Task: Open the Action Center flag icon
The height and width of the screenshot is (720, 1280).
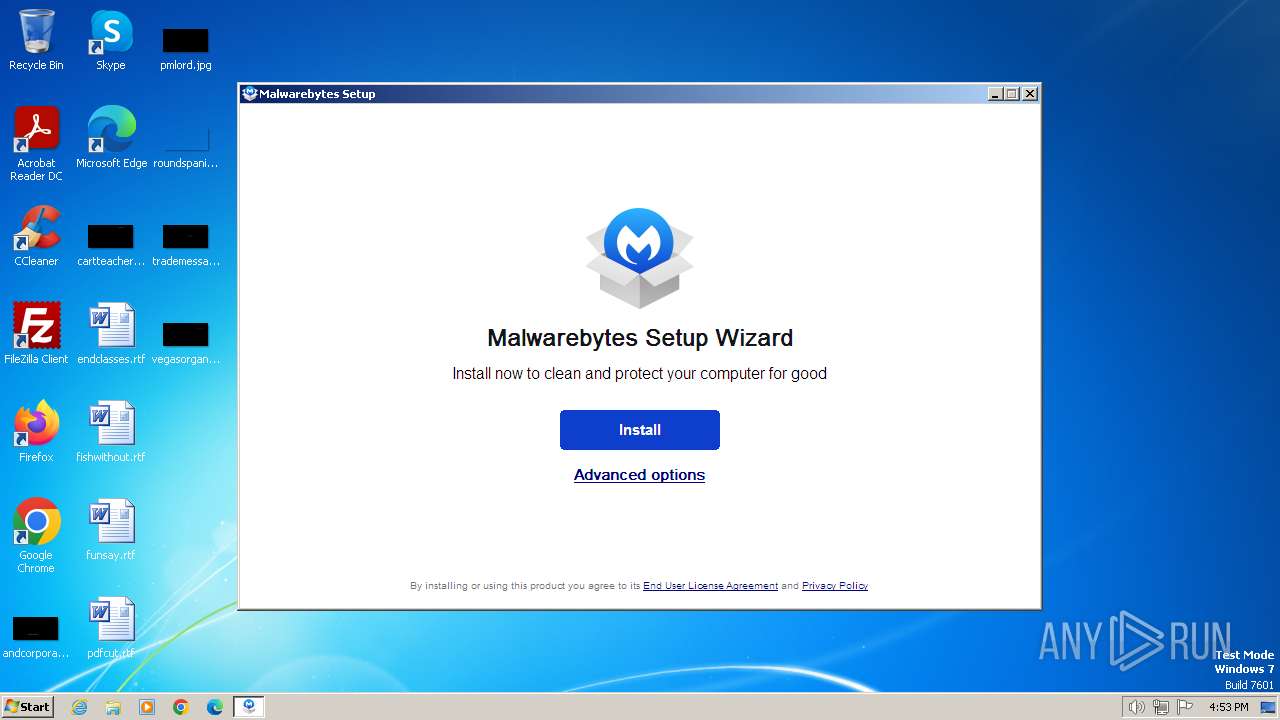Action: coord(1186,707)
